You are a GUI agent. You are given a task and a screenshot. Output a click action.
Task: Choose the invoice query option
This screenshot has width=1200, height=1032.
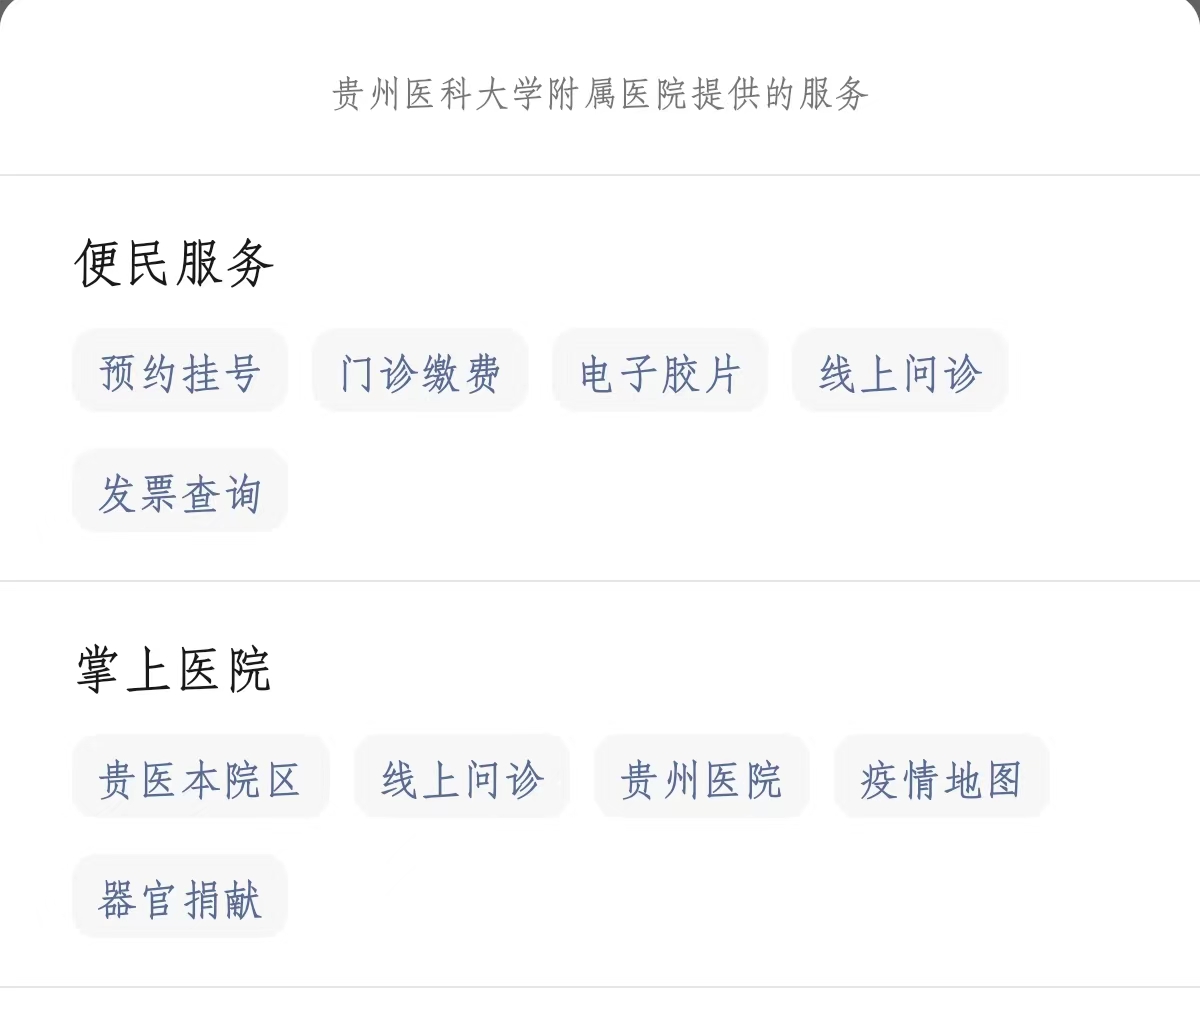pos(180,491)
